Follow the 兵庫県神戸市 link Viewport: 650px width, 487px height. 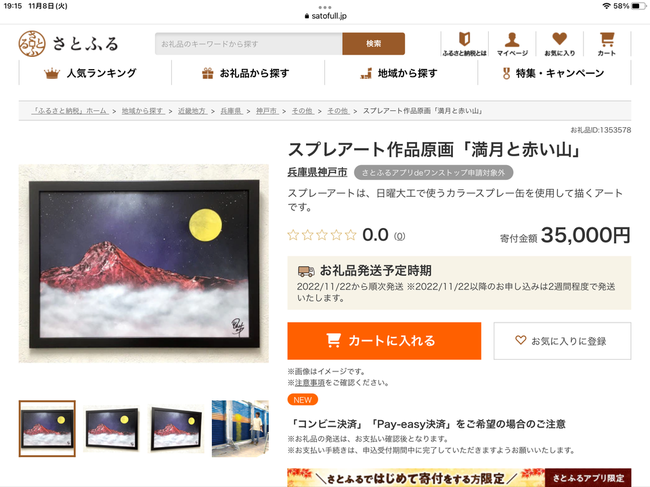pyautogui.click(x=317, y=172)
